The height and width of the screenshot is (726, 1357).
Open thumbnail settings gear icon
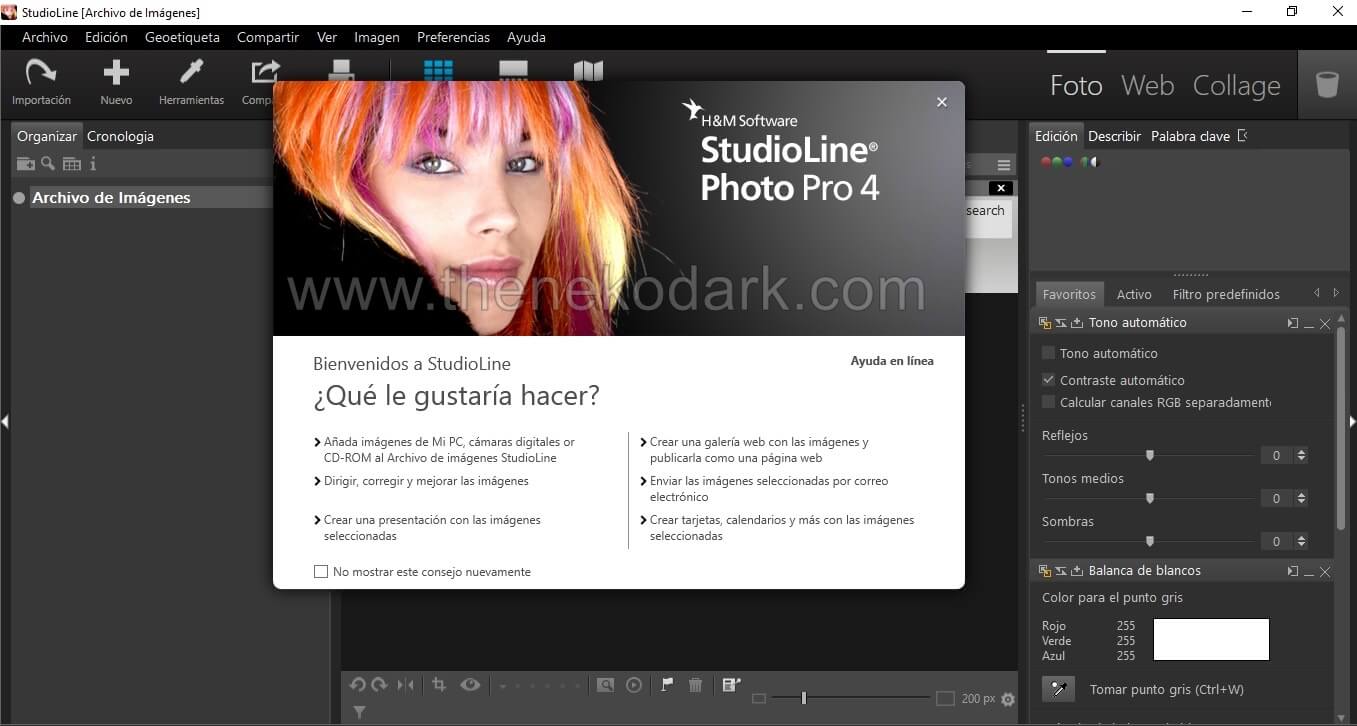pos(1007,699)
